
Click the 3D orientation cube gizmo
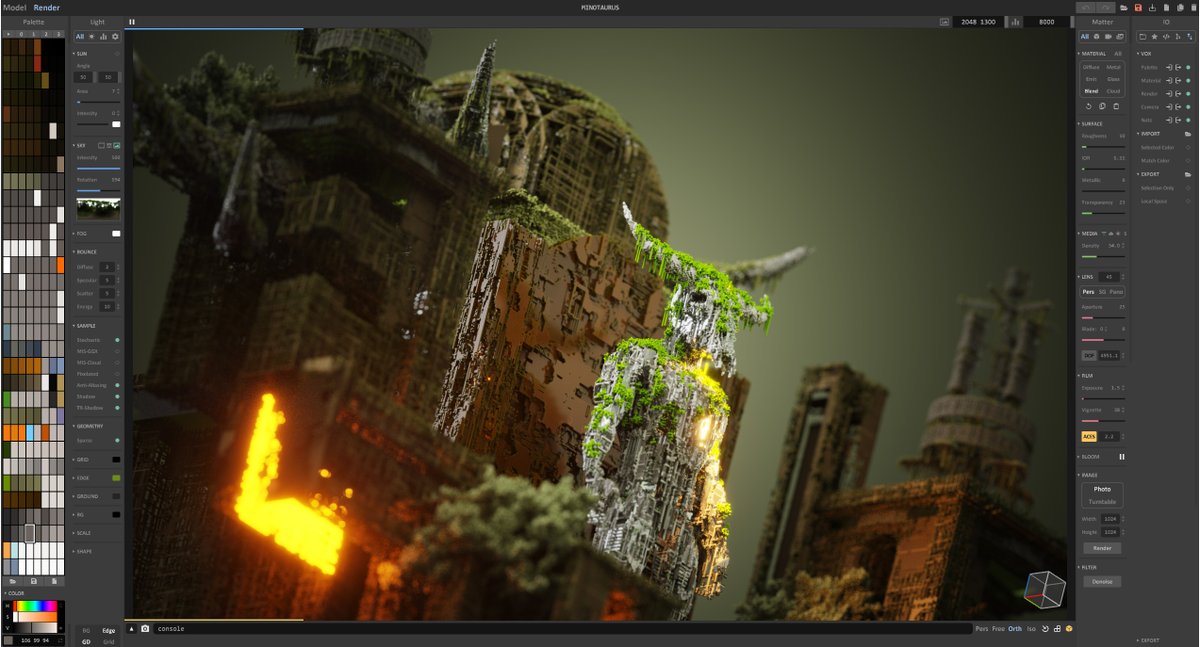(1045, 588)
